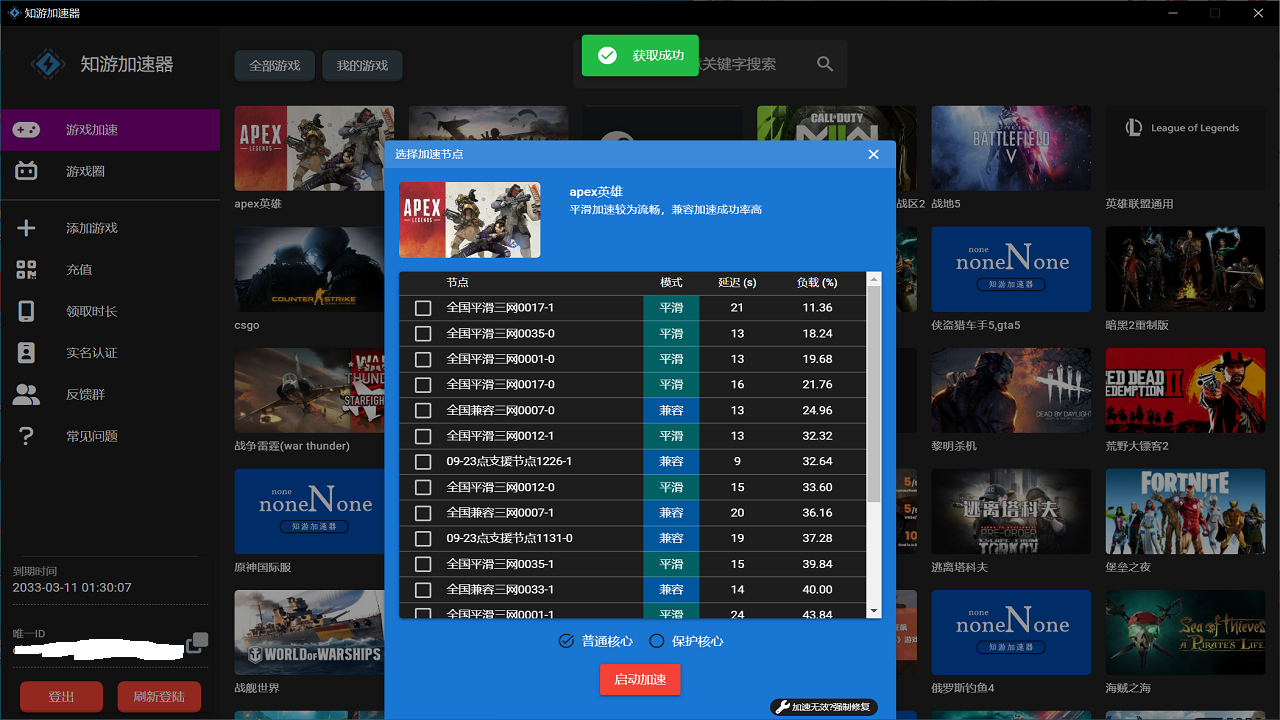
Task: Open the 战舰世界 World of Warships thumbnail
Action: click(309, 633)
